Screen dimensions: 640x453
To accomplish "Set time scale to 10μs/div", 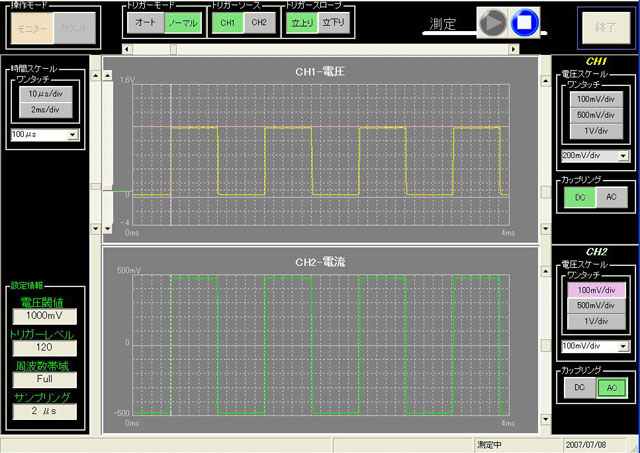I will 46,94.
